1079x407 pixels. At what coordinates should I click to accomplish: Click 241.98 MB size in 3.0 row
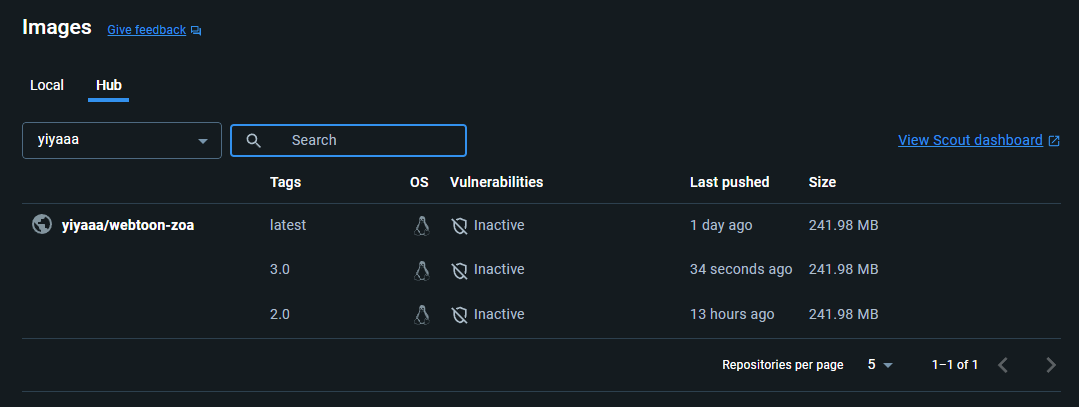(844, 269)
